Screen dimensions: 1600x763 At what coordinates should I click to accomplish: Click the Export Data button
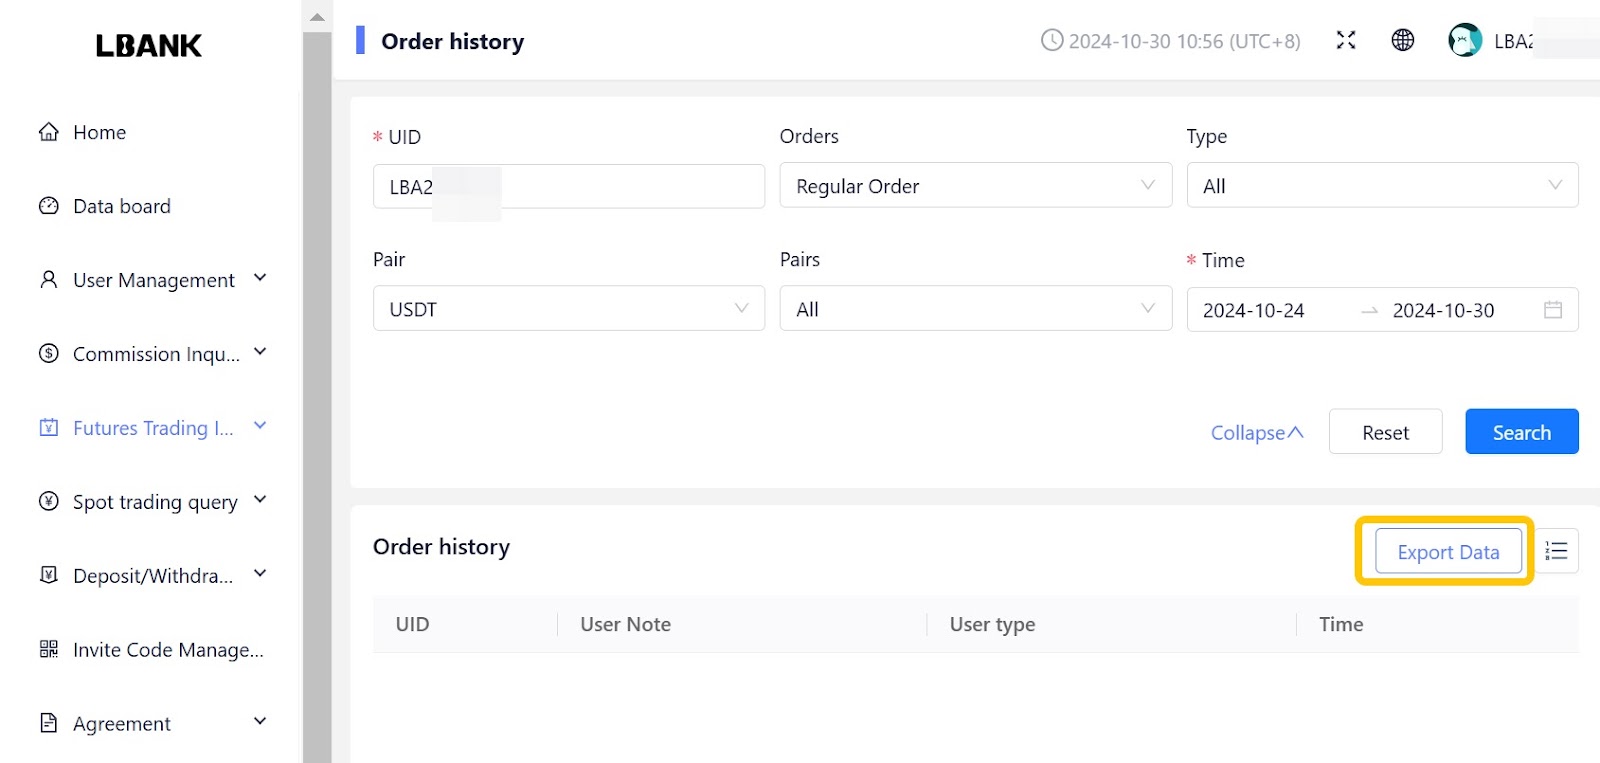[x=1447, y=552]
